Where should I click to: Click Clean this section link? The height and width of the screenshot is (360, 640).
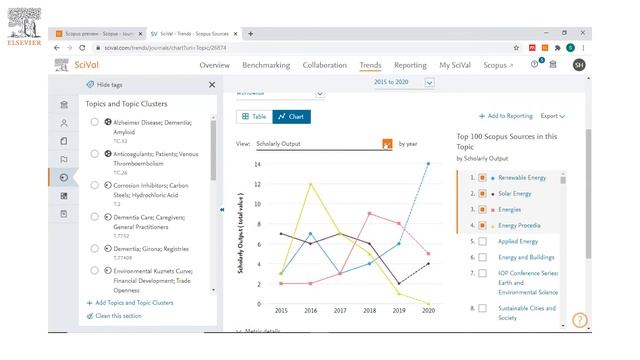click(114, 316)
